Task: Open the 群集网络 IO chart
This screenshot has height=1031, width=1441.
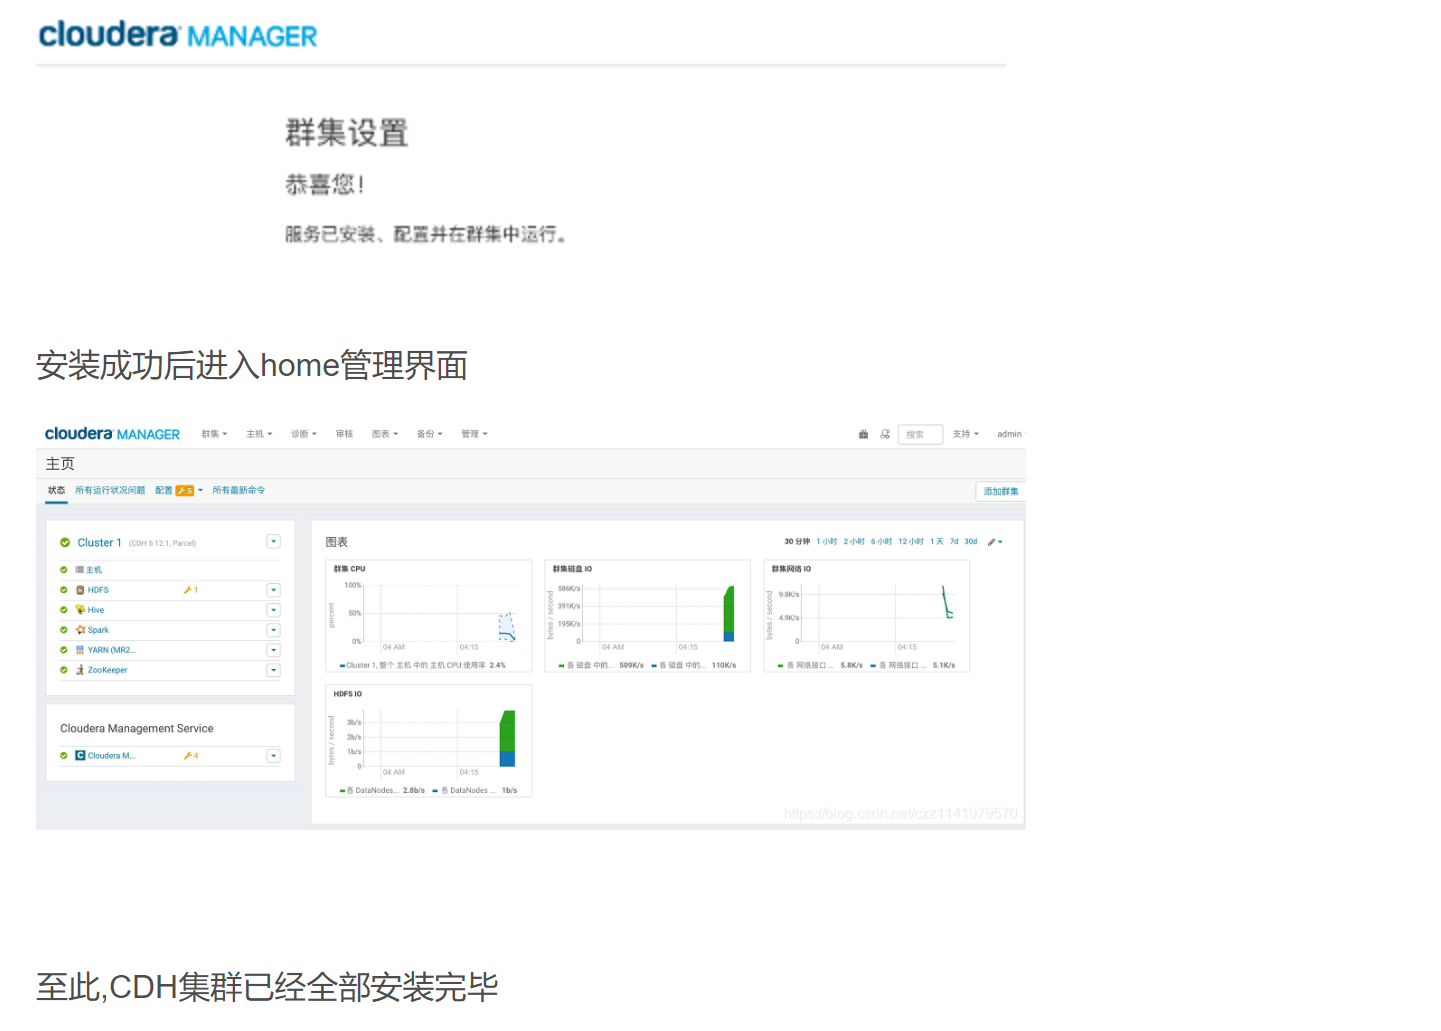Action: click(x=866, y=616)
